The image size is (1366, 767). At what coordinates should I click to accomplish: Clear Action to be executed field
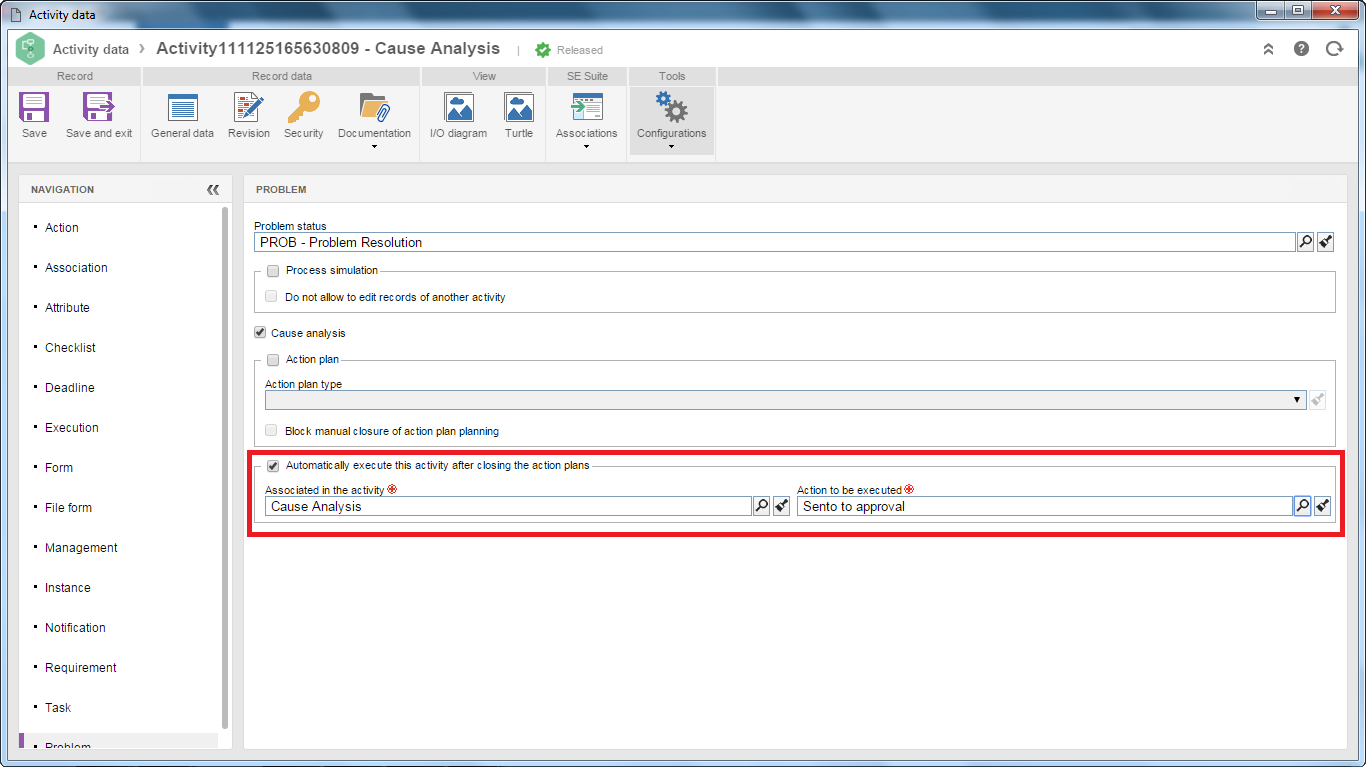pyautogui.click(x=1323, y=506)
